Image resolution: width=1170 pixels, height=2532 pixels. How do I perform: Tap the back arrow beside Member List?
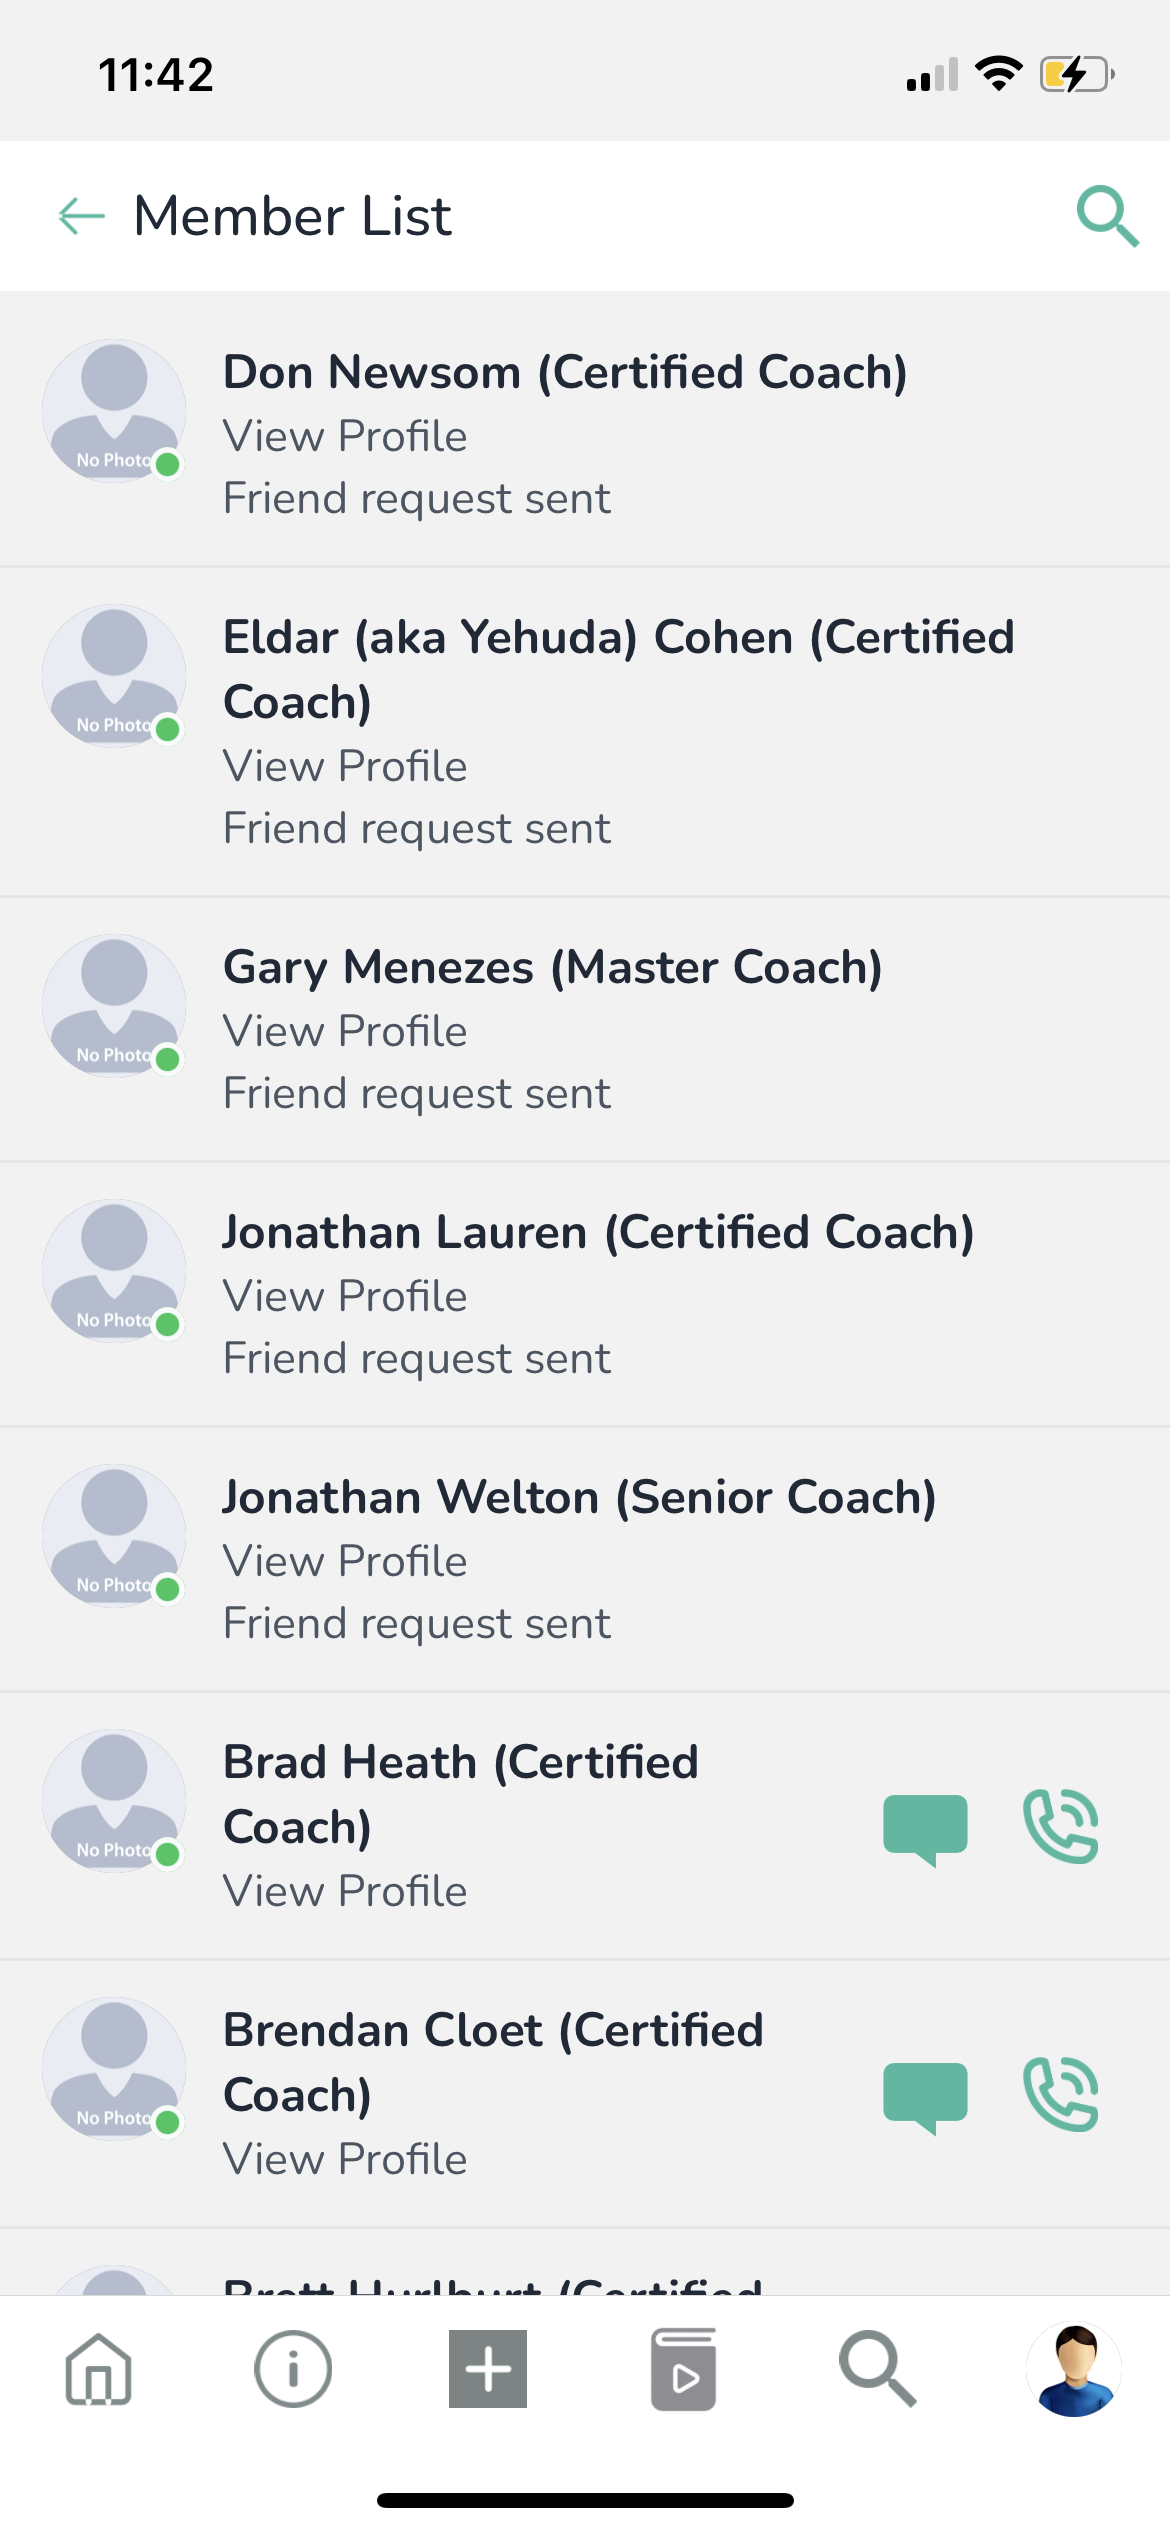click(81, 215)
